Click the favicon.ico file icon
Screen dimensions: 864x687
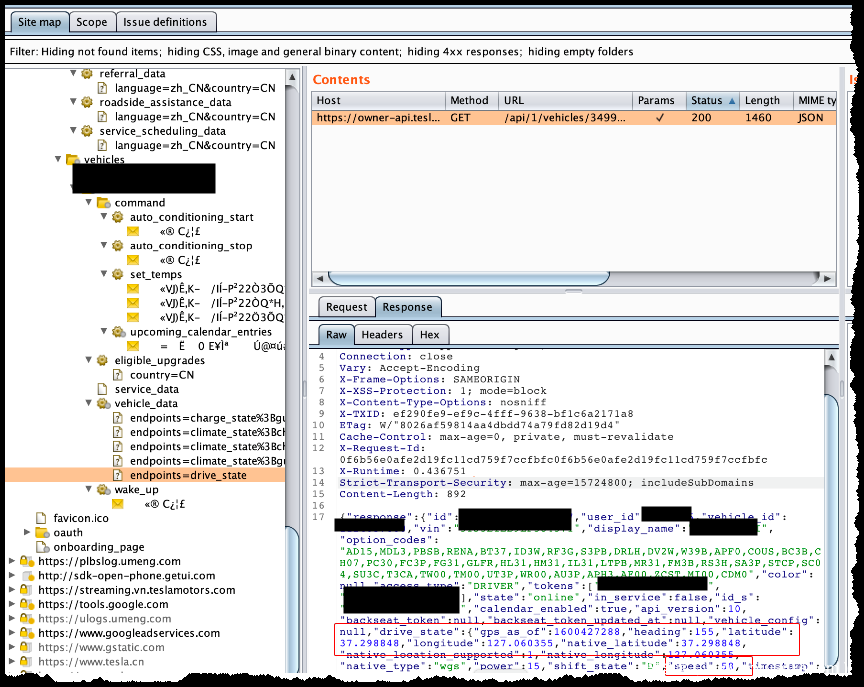(x=42, y=518)
